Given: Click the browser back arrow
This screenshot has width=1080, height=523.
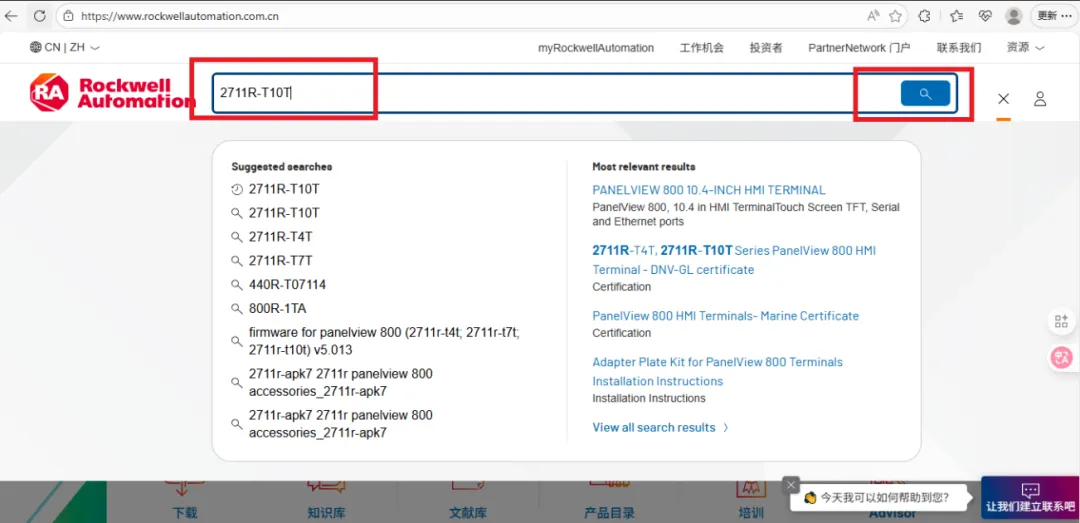Looking at the screenshot, I should pyautogui.click(x=12, y=15).
